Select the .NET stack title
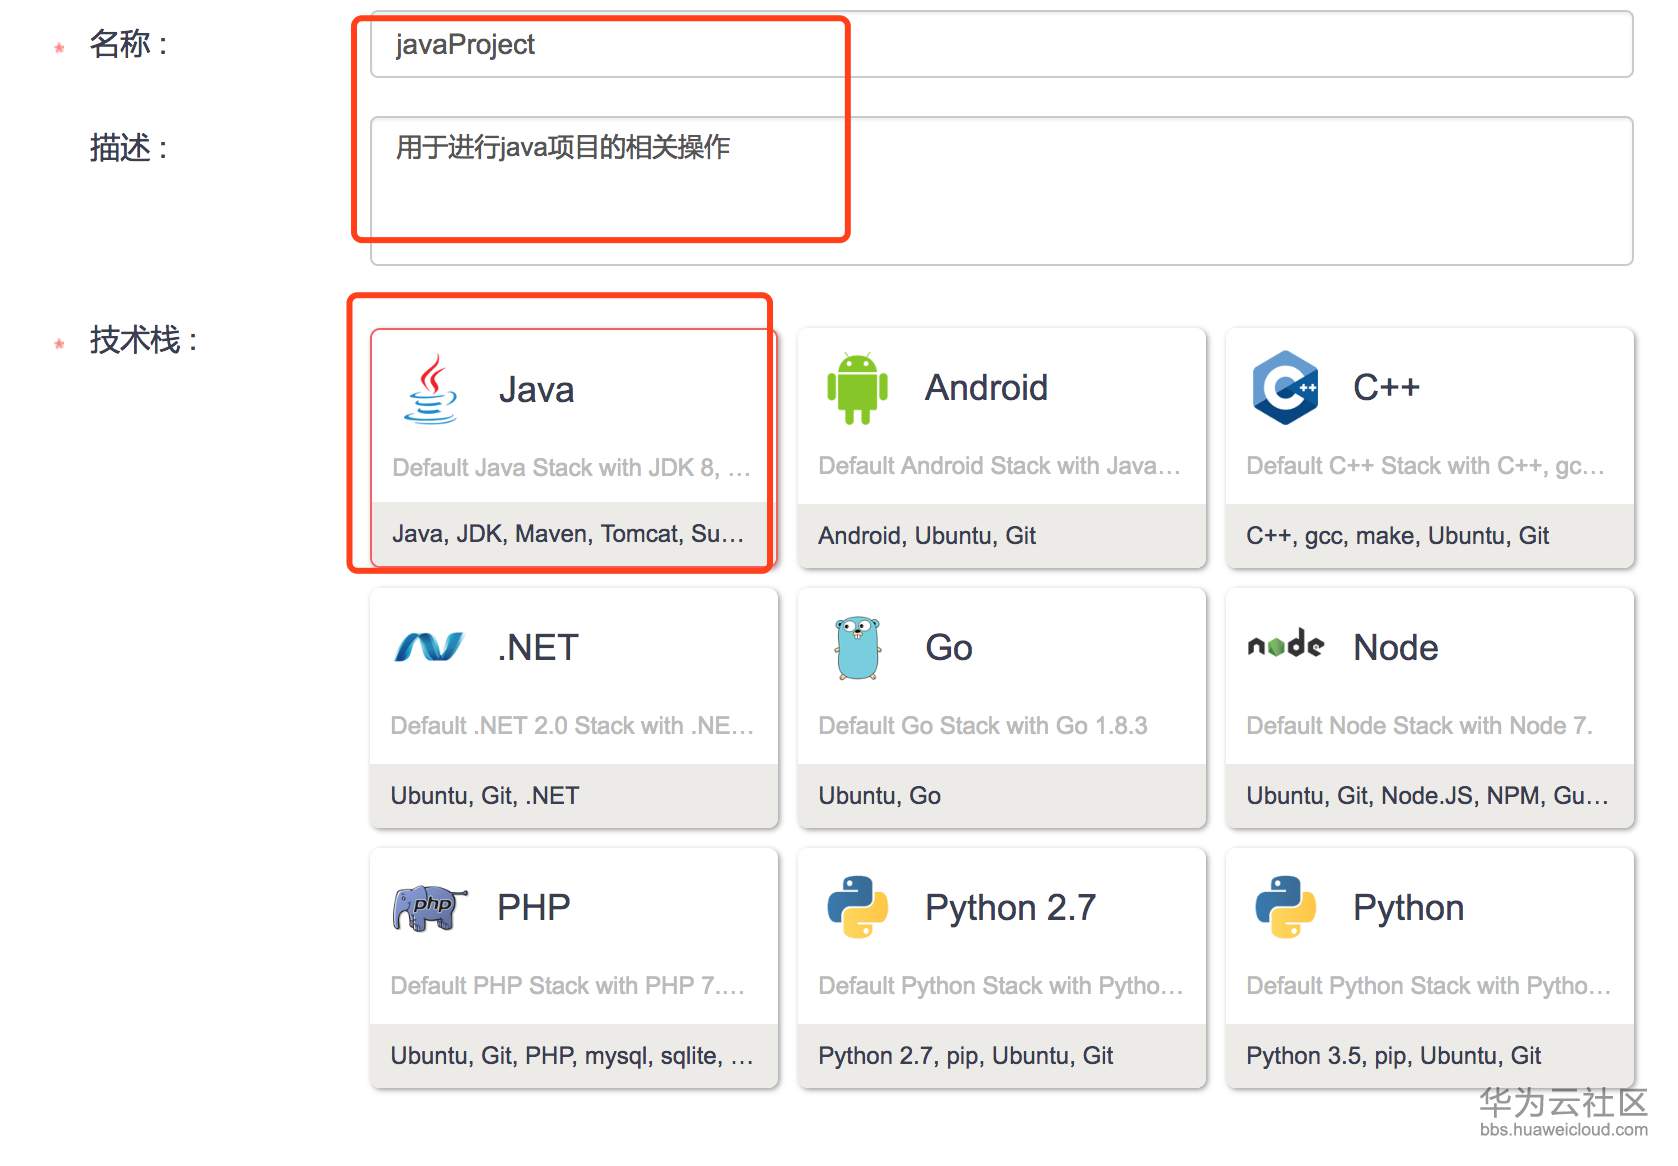The image size is (1678, 1166). [538, 648]
